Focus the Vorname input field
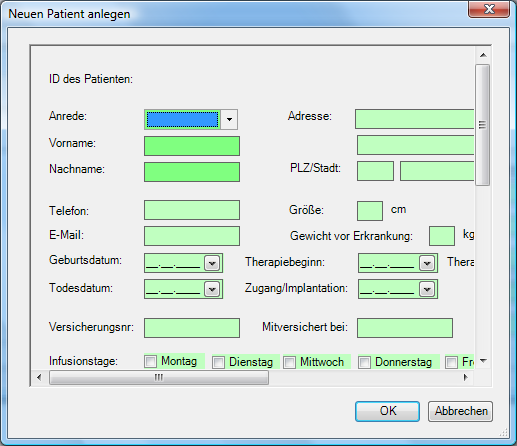 click(192, 146)
